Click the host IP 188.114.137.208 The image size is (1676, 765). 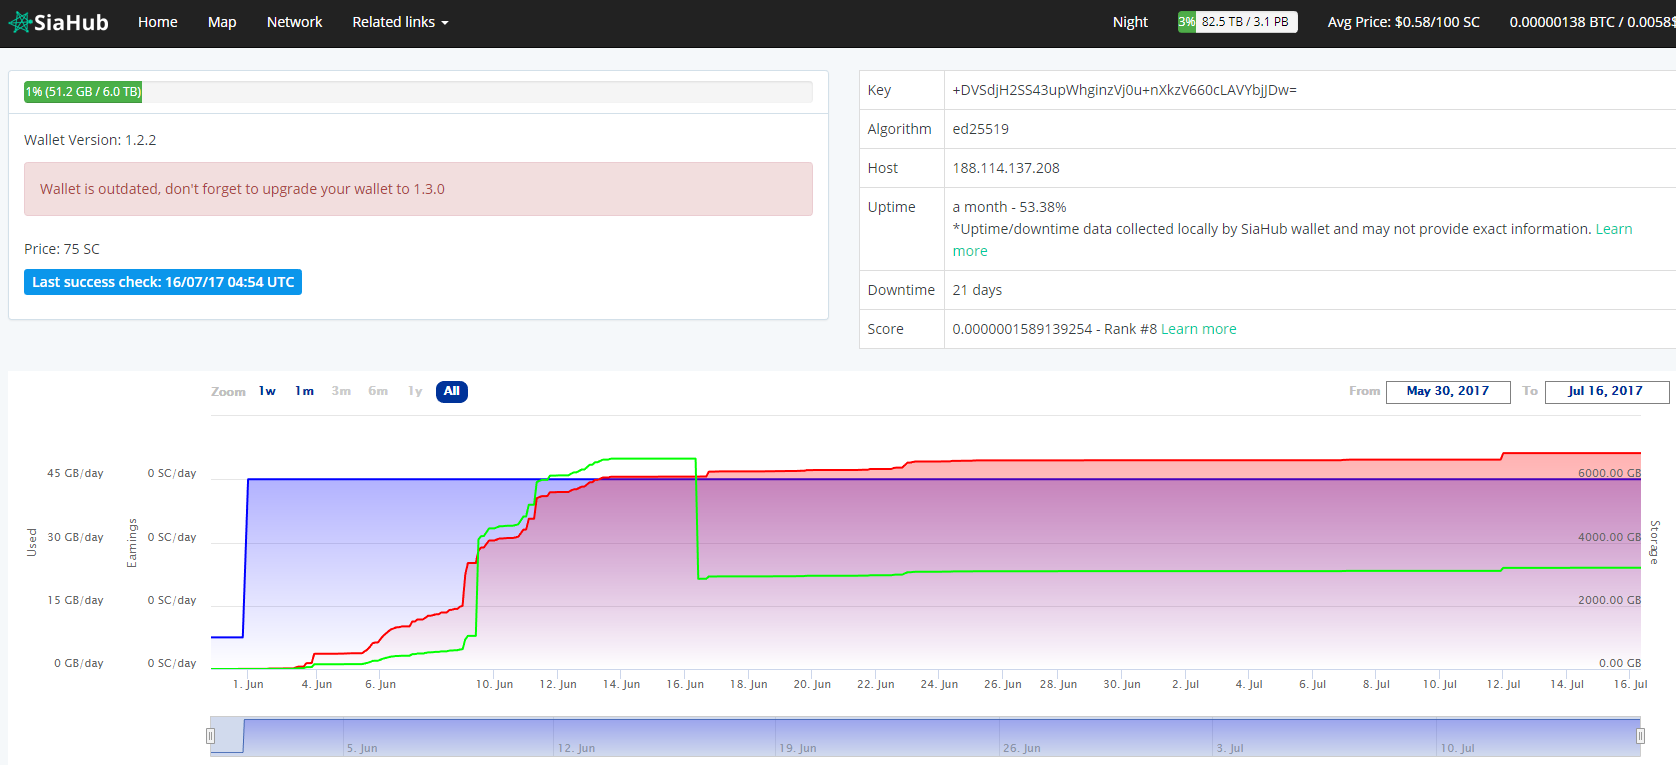pyautogui.click(x=1006, y=168)
